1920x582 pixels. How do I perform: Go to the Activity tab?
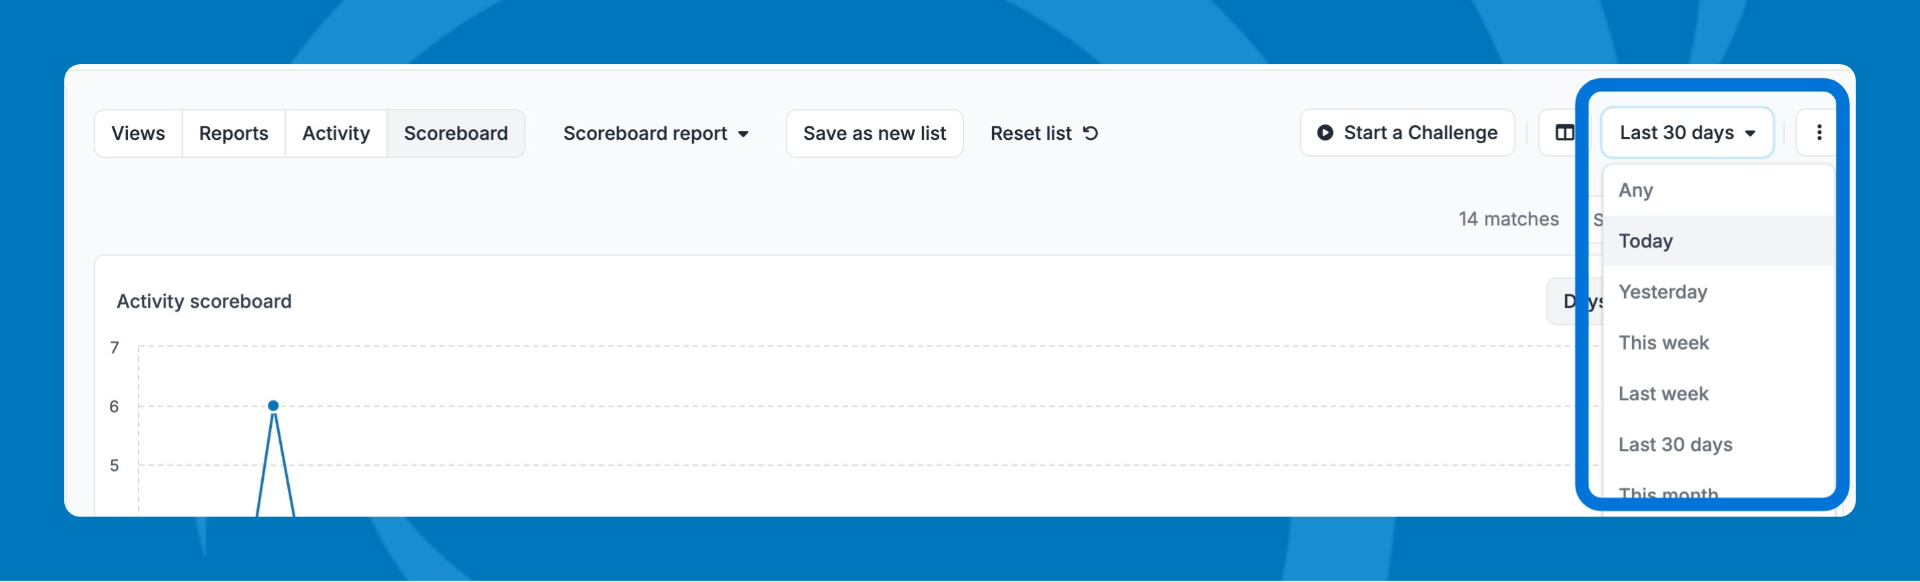coord(336,134)
